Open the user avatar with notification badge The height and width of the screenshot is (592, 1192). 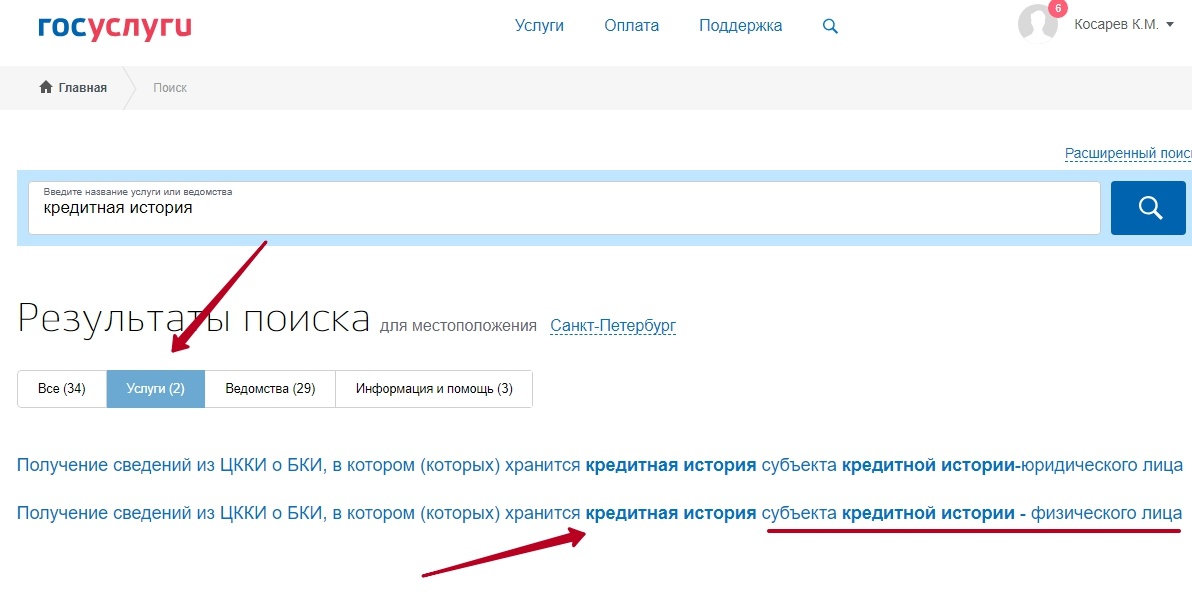pos(1038,22)
